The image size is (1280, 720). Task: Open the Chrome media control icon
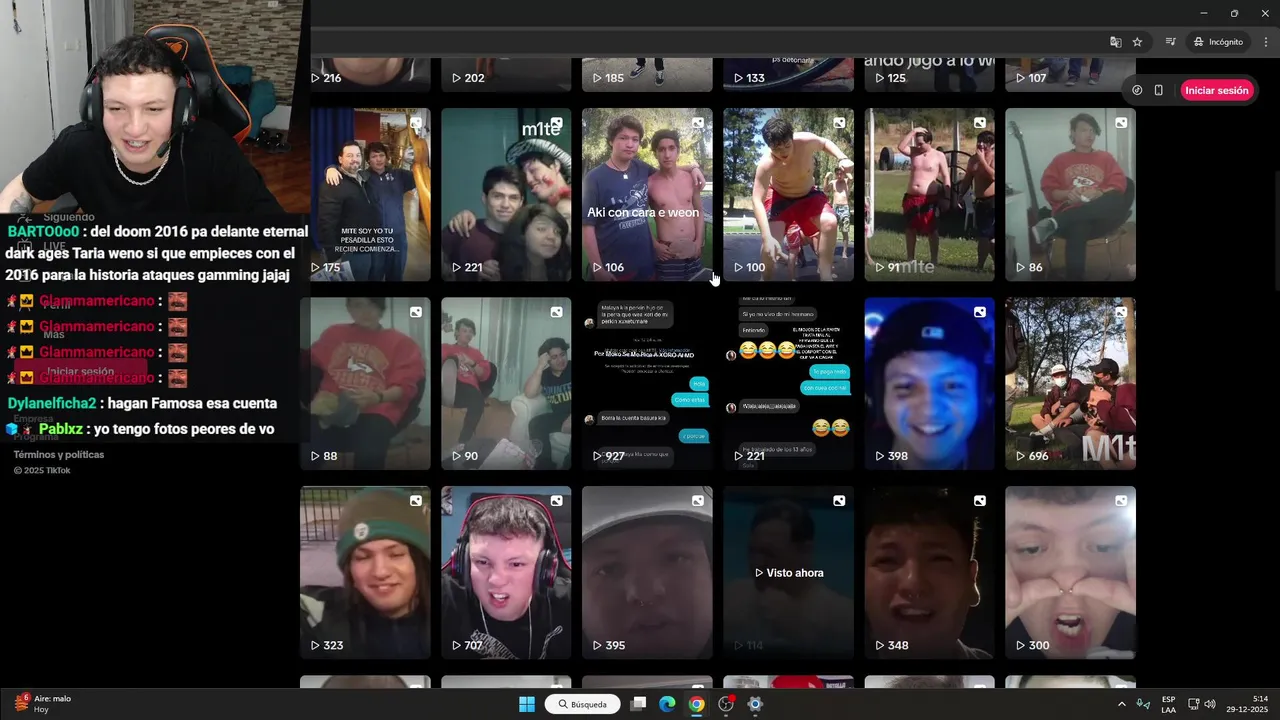[x=1170, y=42]
